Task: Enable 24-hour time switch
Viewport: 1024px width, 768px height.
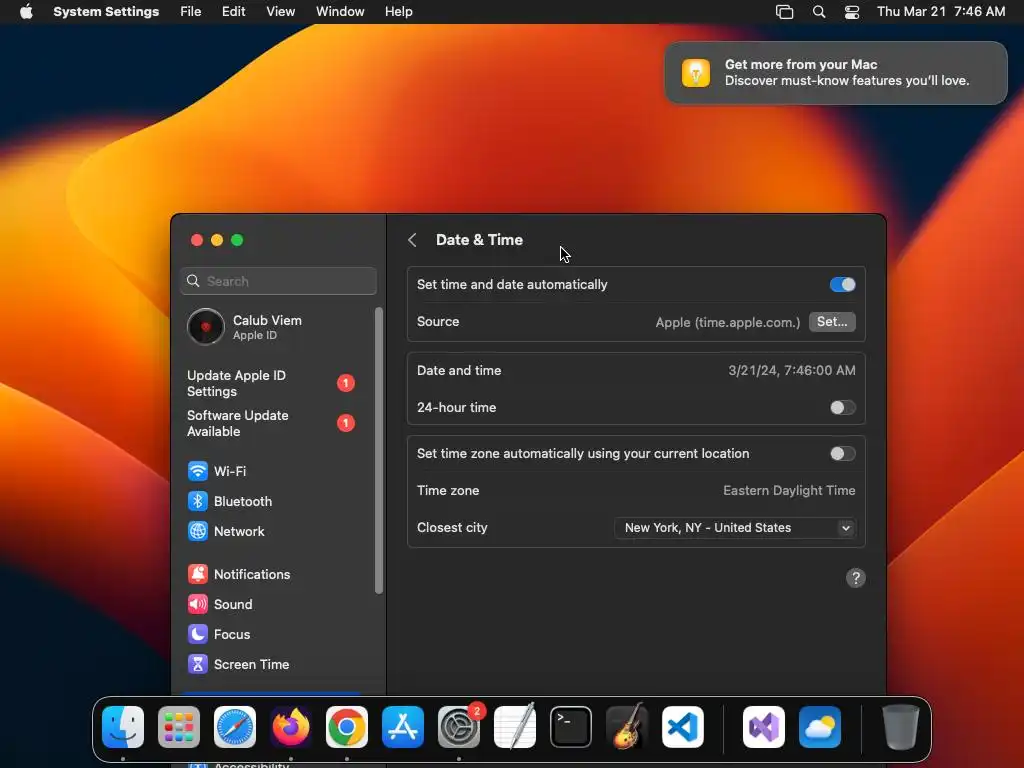Action: coord(842,408)
